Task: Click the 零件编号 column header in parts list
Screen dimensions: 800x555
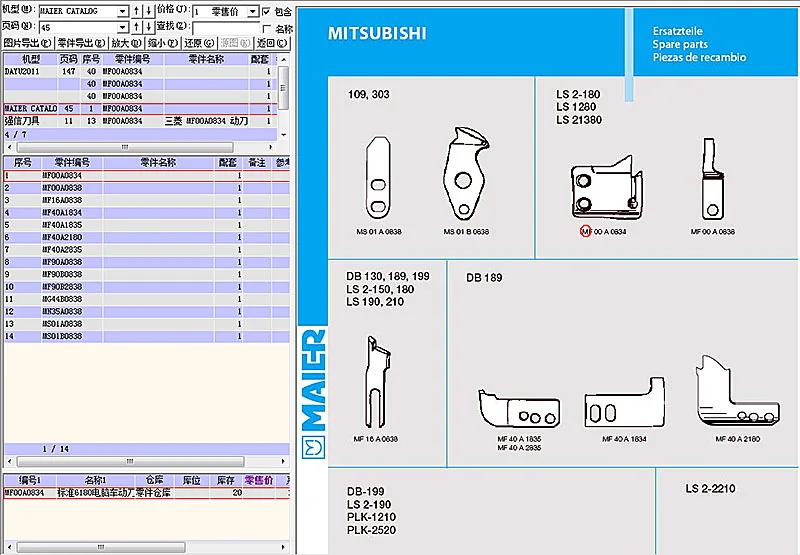Action: pos(72,163)
